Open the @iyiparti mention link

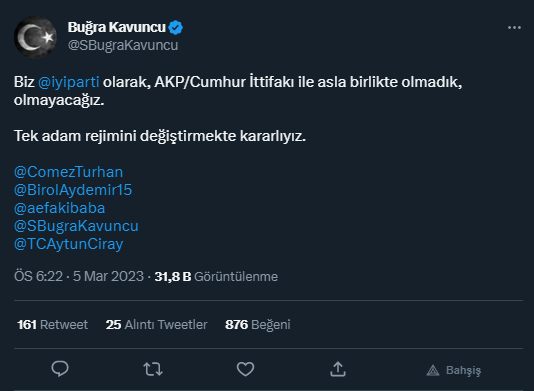tap(69, 82)
